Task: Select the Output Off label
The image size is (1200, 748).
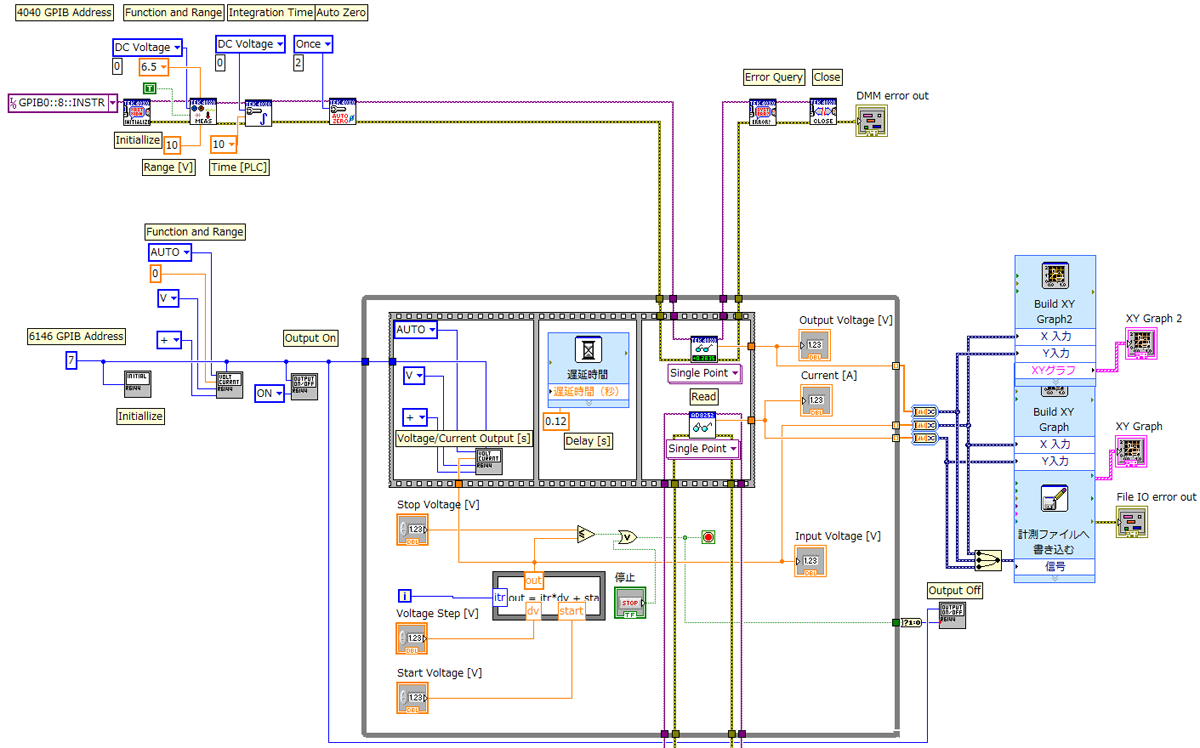Action: pos(954,591)
